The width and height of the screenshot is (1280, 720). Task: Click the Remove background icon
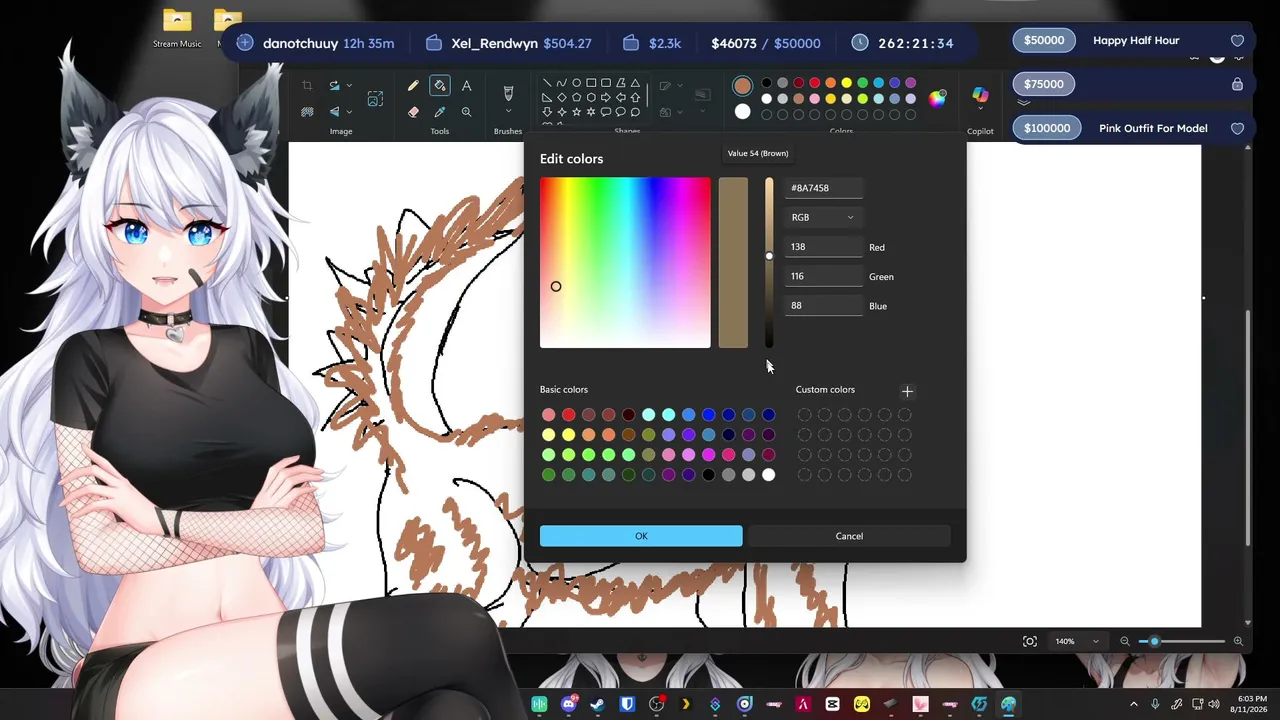point(307,111)
